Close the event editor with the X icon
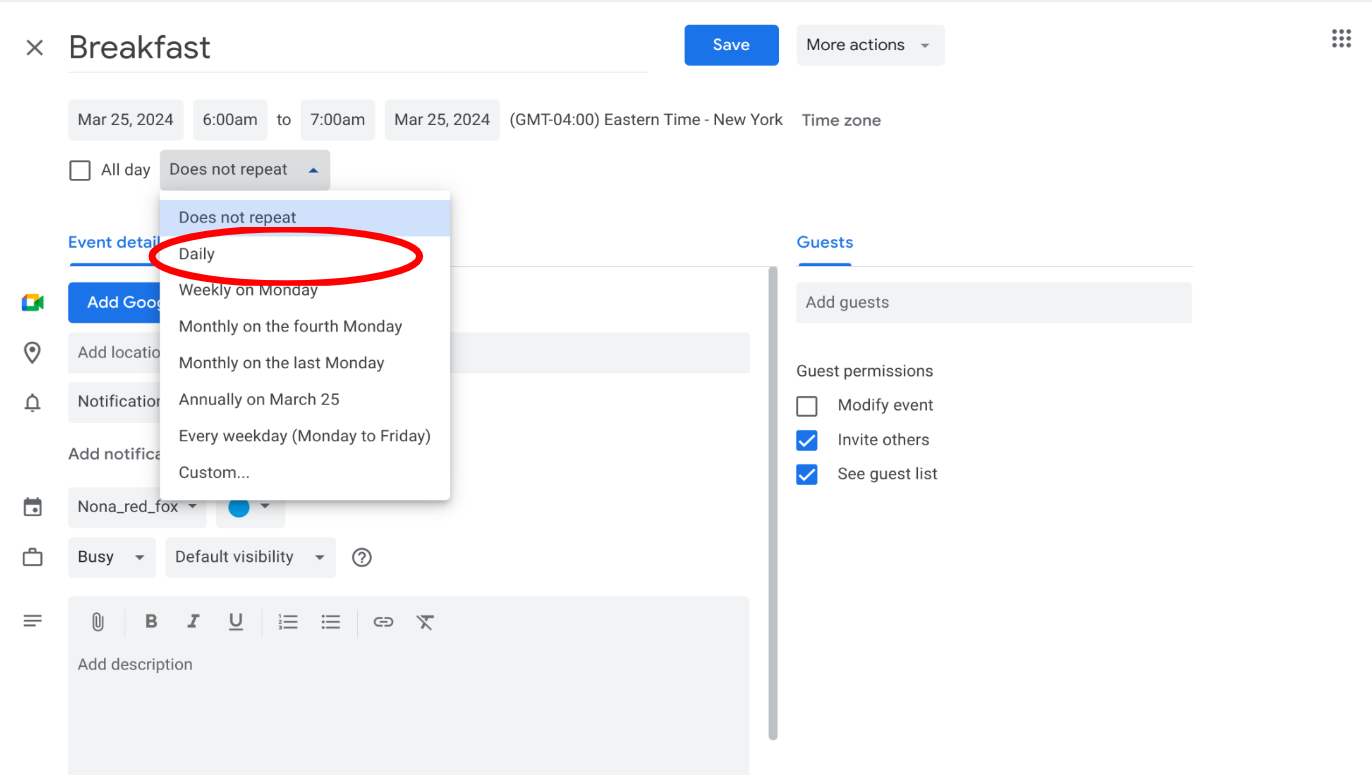The image size is (1372, 775). (x=34, y=47)
